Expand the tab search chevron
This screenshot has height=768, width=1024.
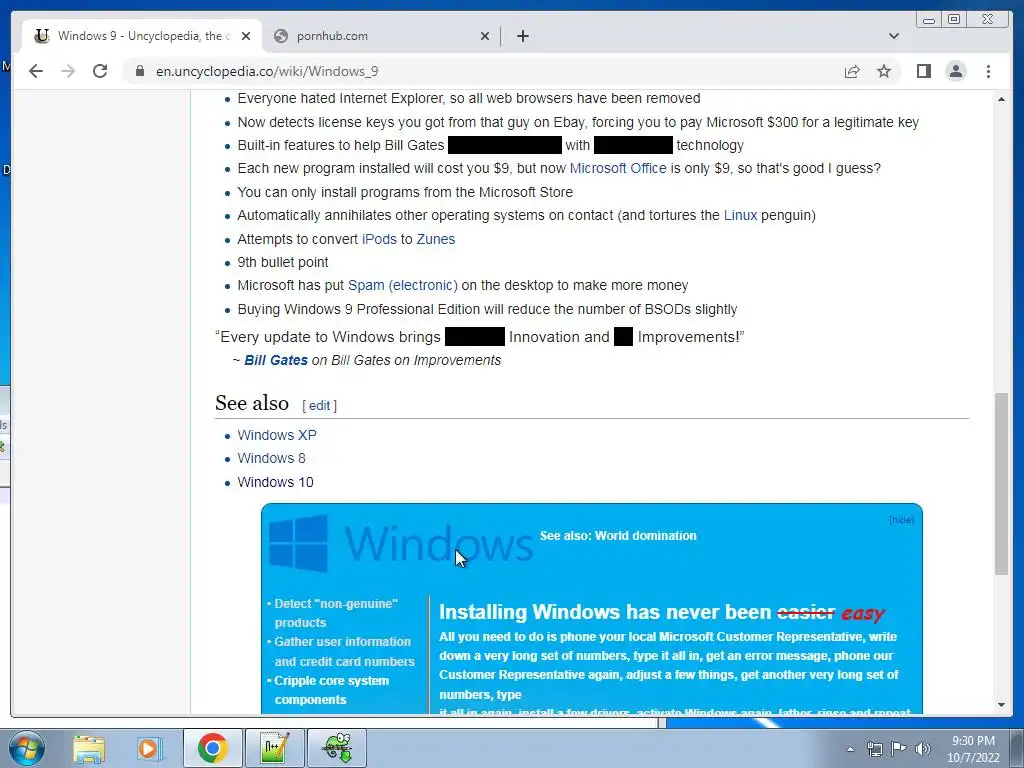pyautogui.click(x=894, y=36)
